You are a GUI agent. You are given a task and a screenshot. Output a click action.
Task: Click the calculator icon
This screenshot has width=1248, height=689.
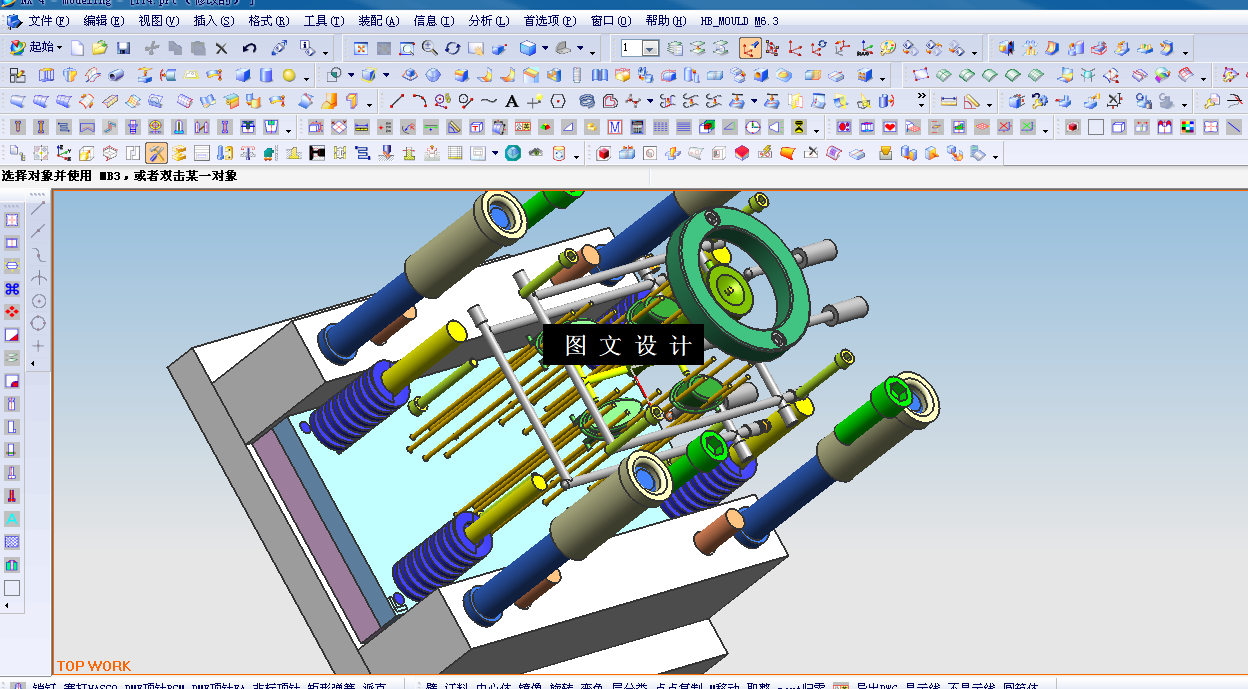pos(637,127)
